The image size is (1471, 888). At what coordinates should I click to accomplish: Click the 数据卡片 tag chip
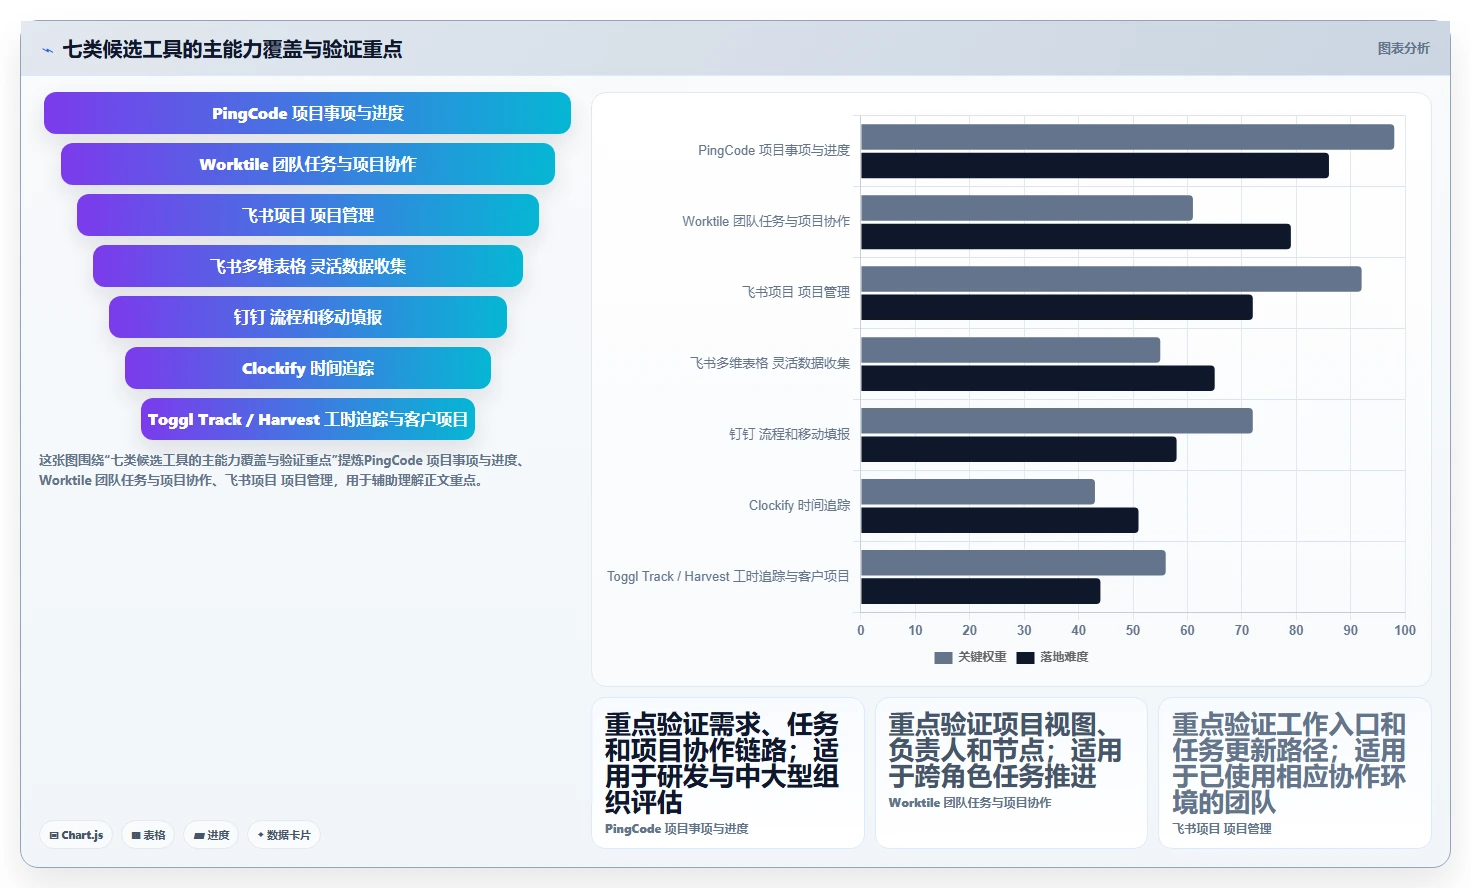coord(284,835)
